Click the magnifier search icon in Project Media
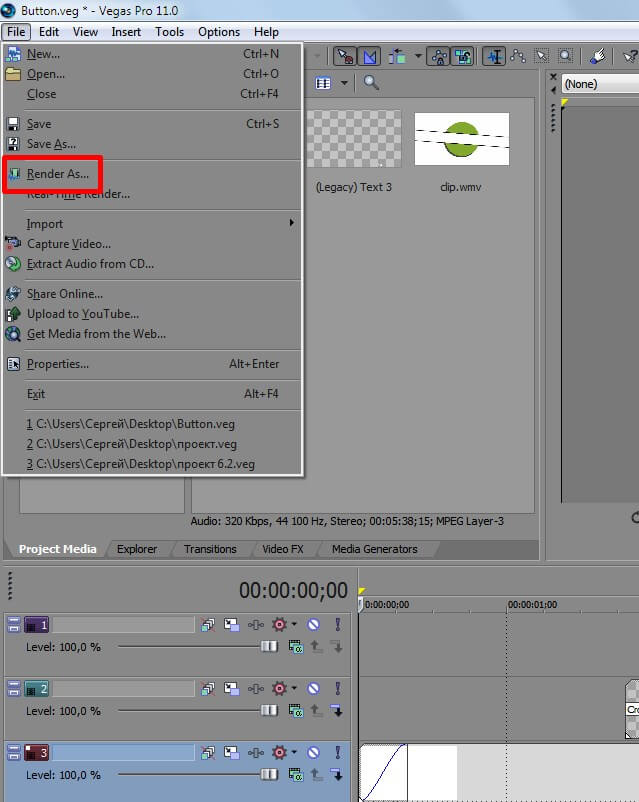Screen dimensions: 639x802 [371, 82]
